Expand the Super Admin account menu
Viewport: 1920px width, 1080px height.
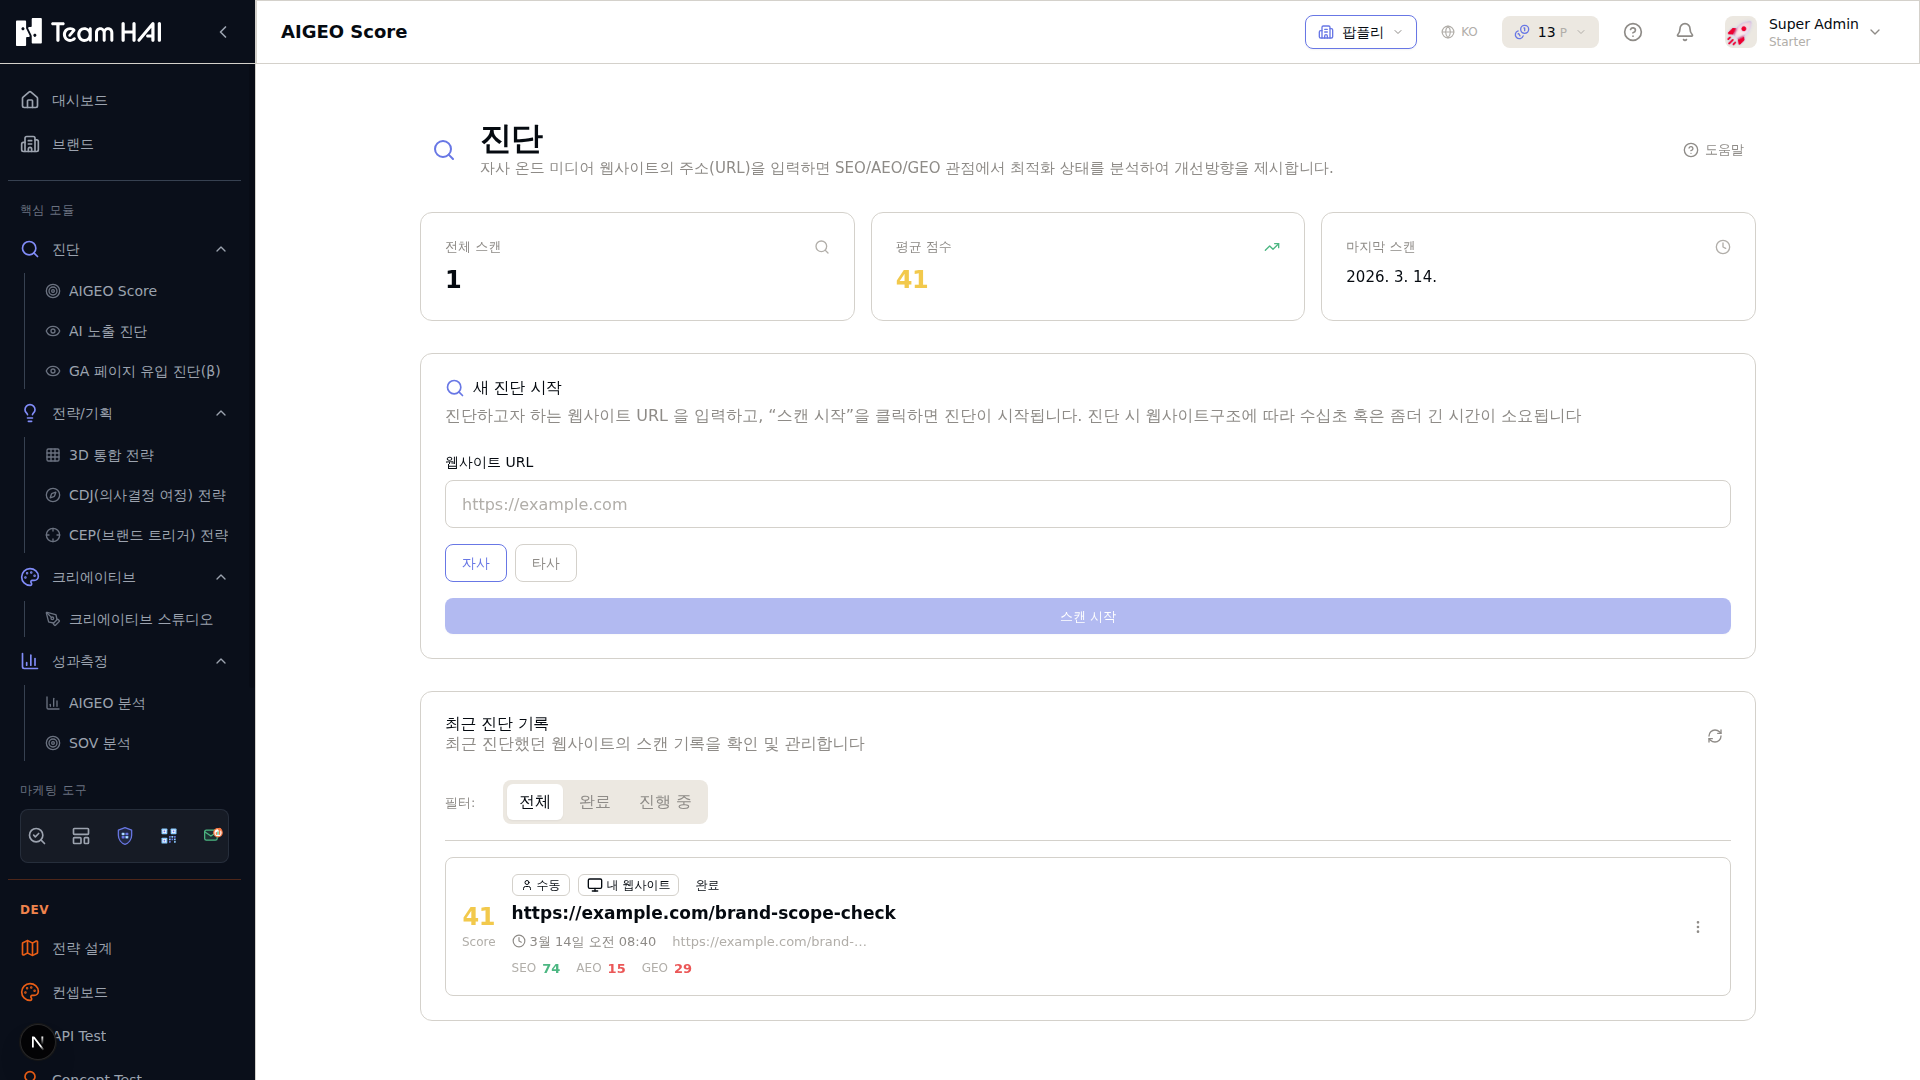click(1875, 32)
